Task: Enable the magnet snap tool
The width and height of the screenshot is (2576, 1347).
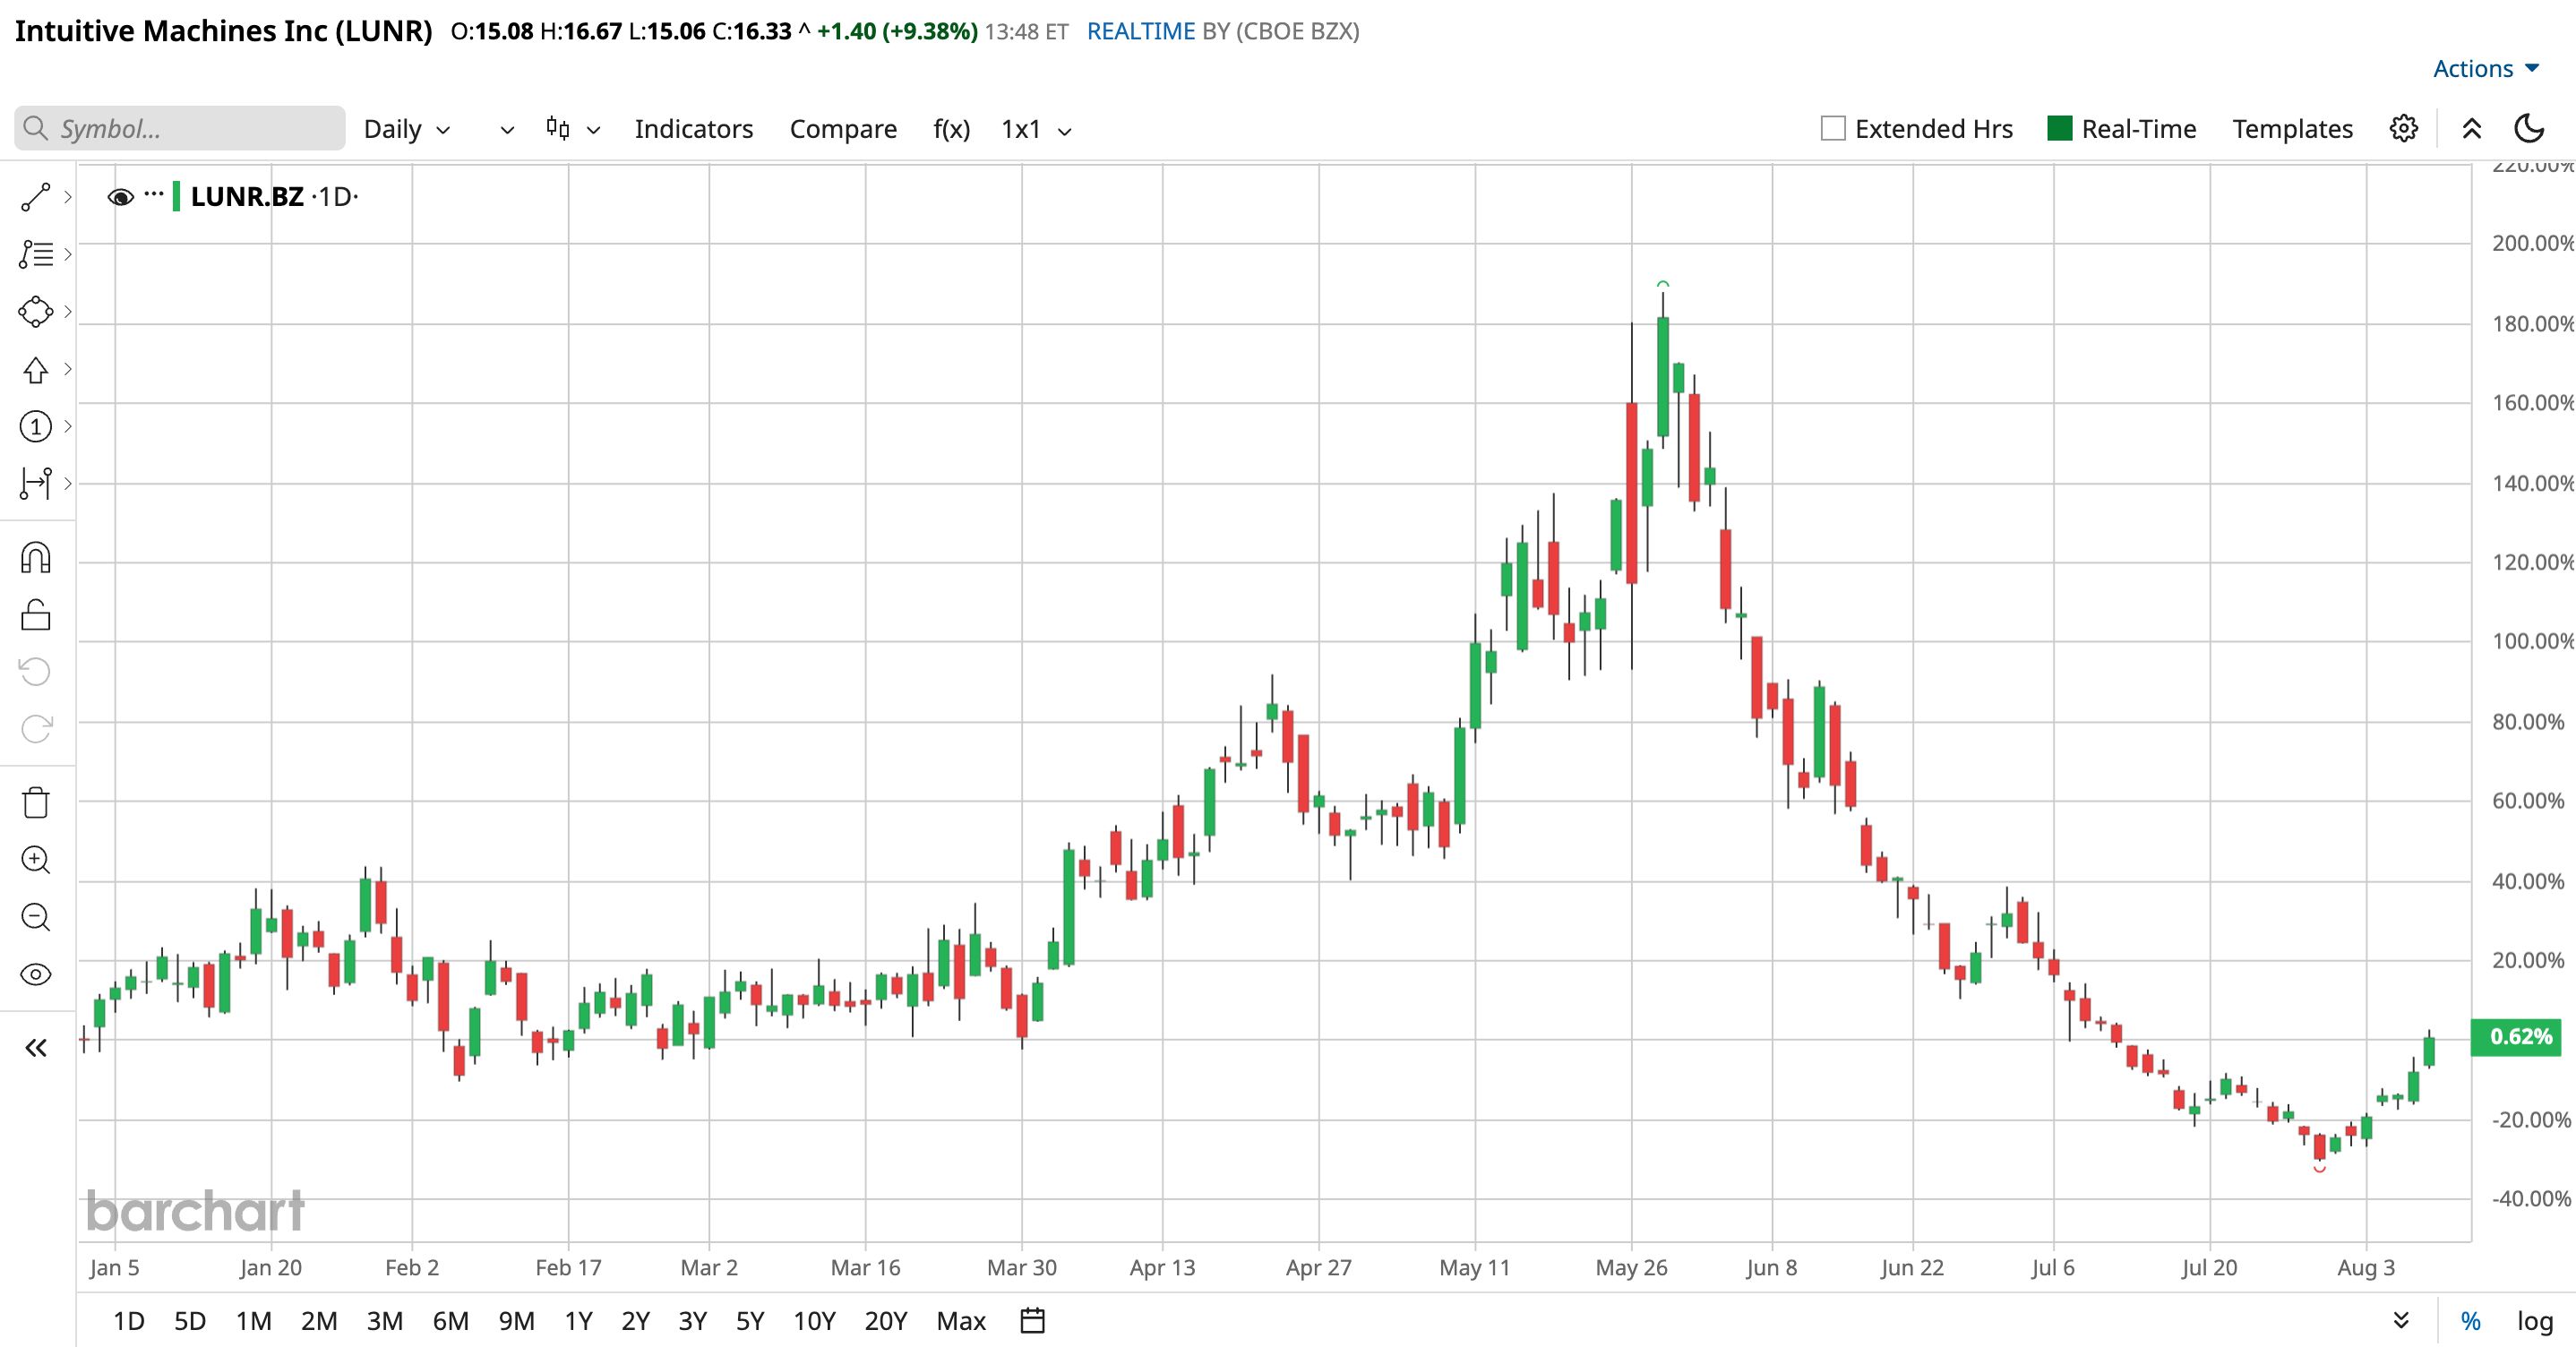Action: [36, 558]
